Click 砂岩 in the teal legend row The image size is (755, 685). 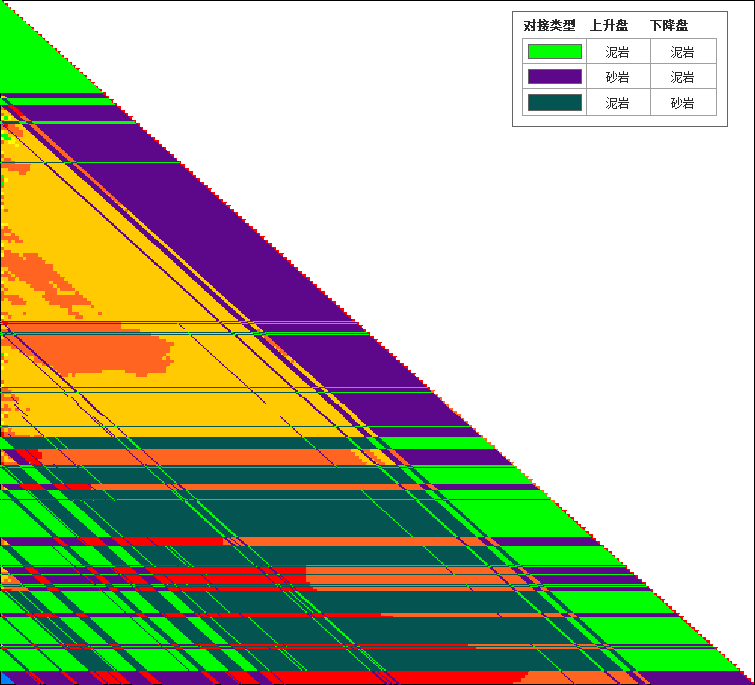(x=682, y=103)
